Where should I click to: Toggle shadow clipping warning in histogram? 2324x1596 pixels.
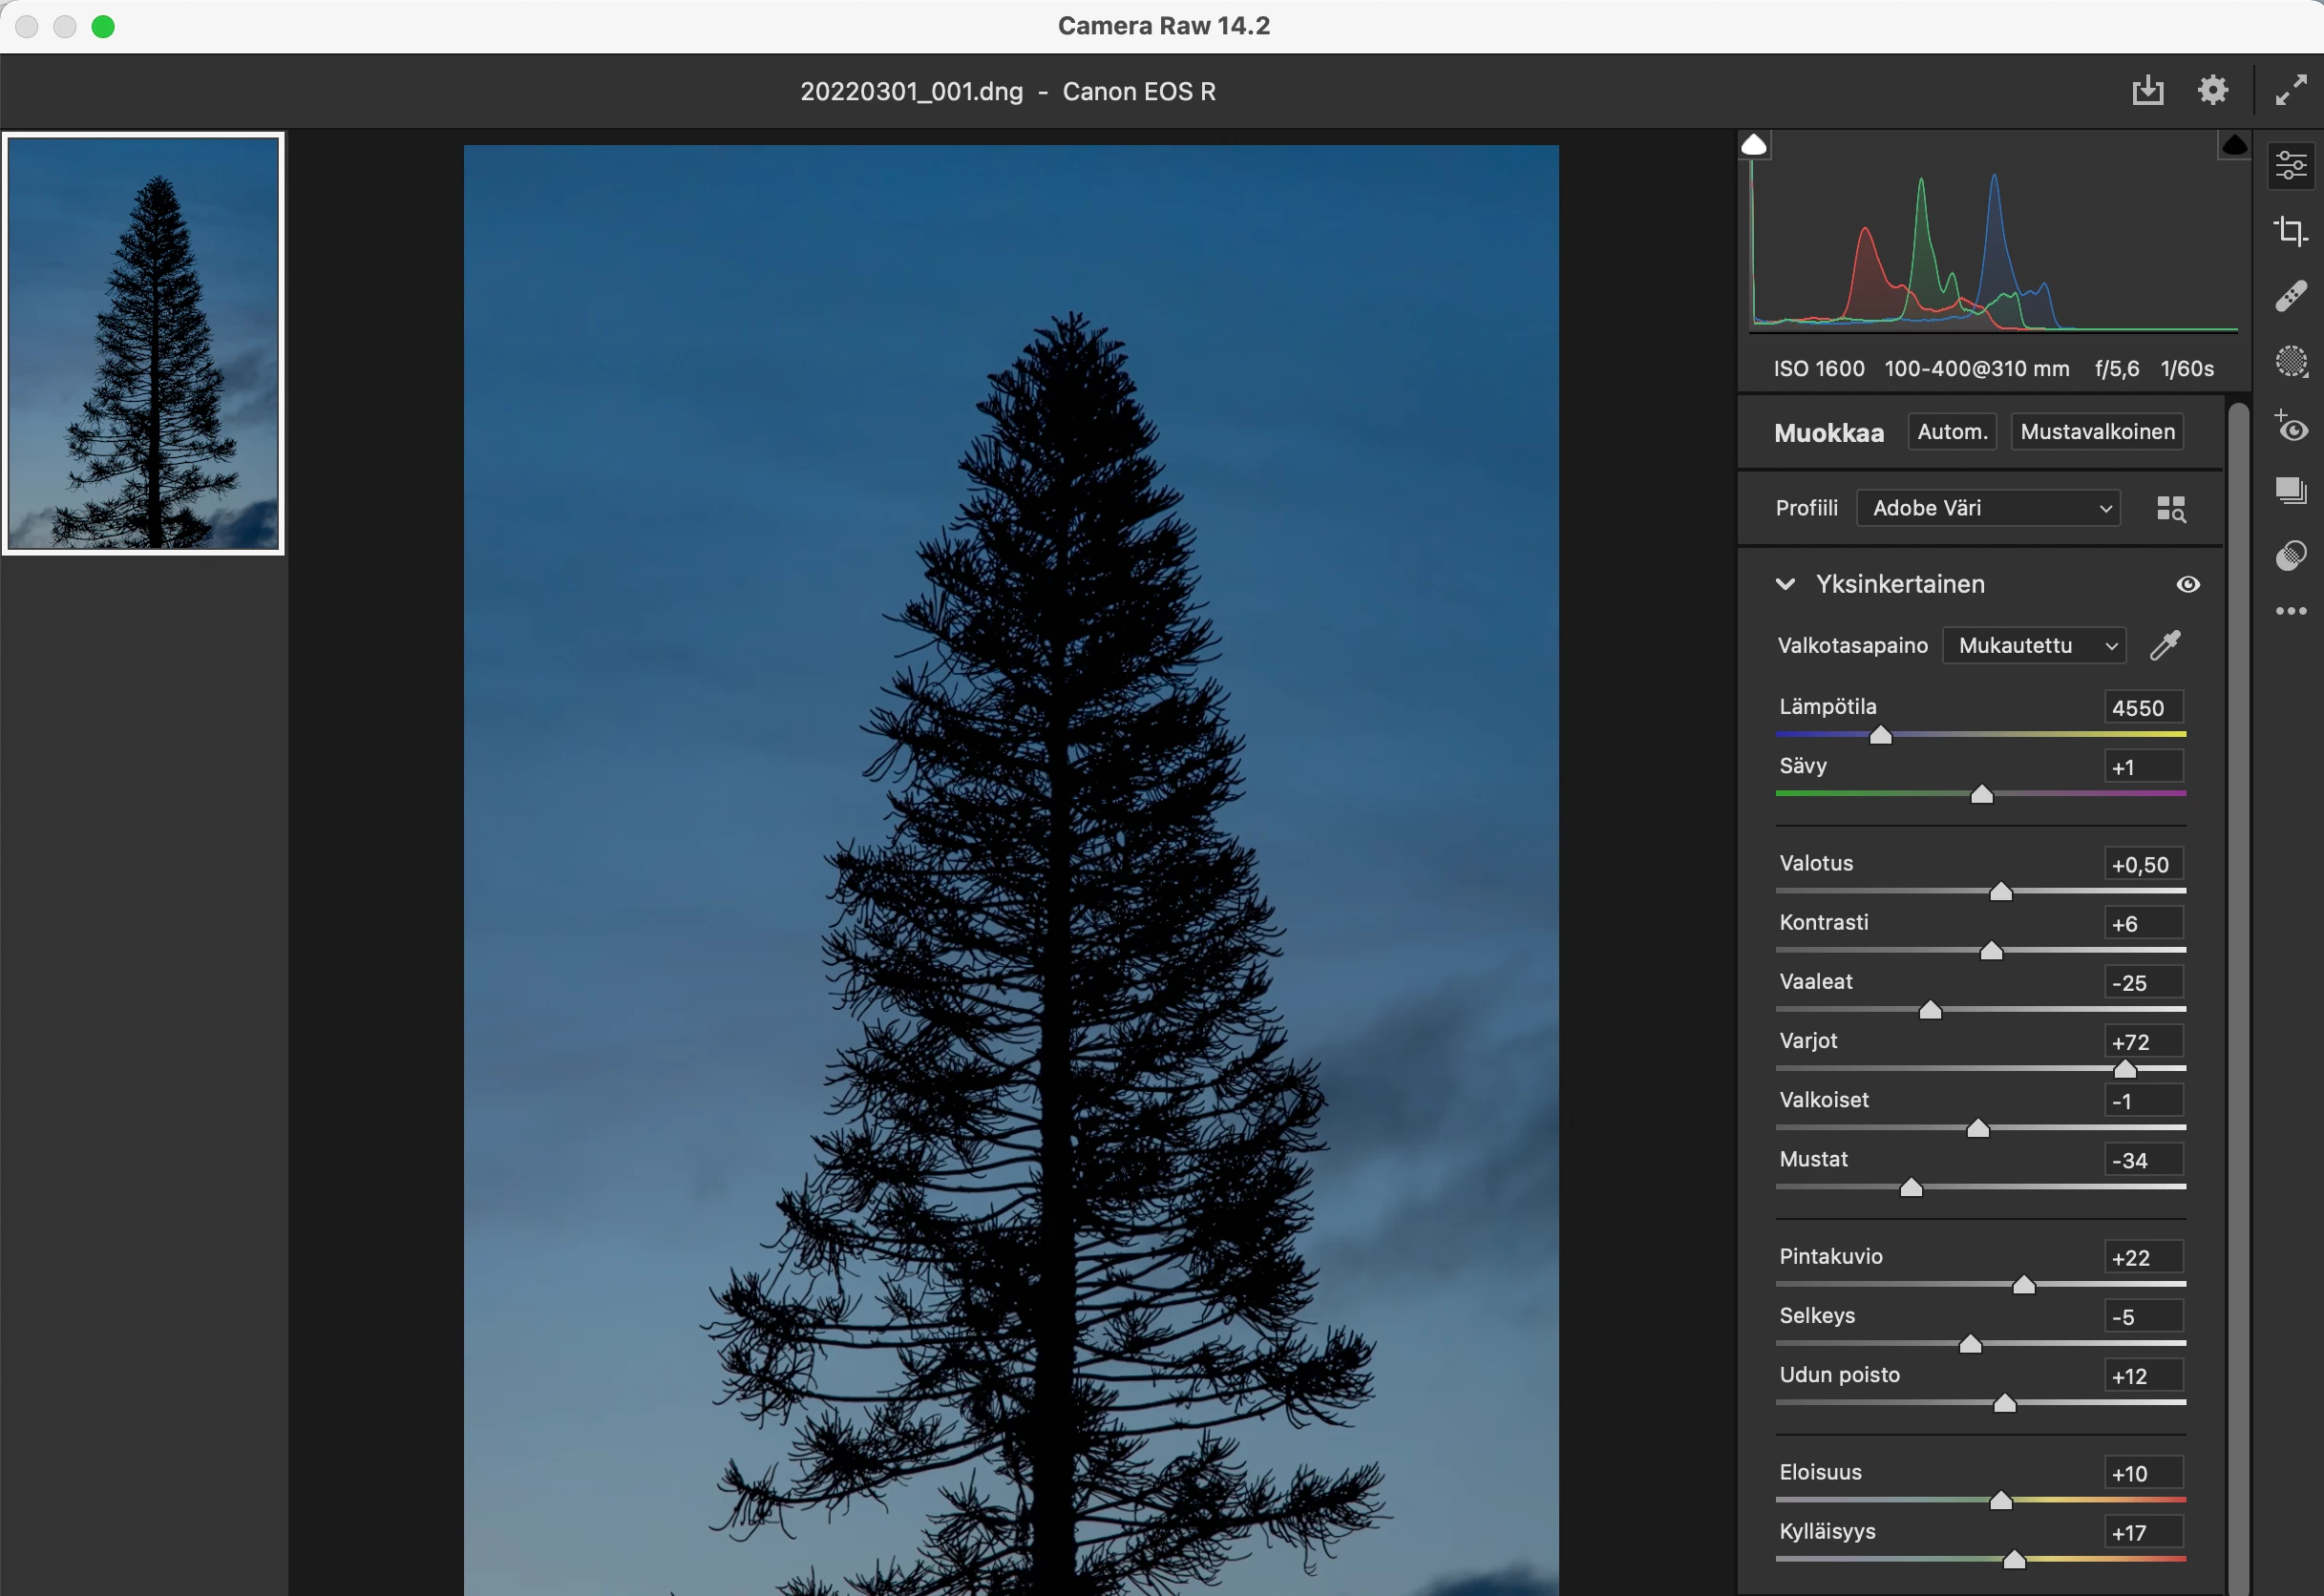click(x=1754, y=145)
